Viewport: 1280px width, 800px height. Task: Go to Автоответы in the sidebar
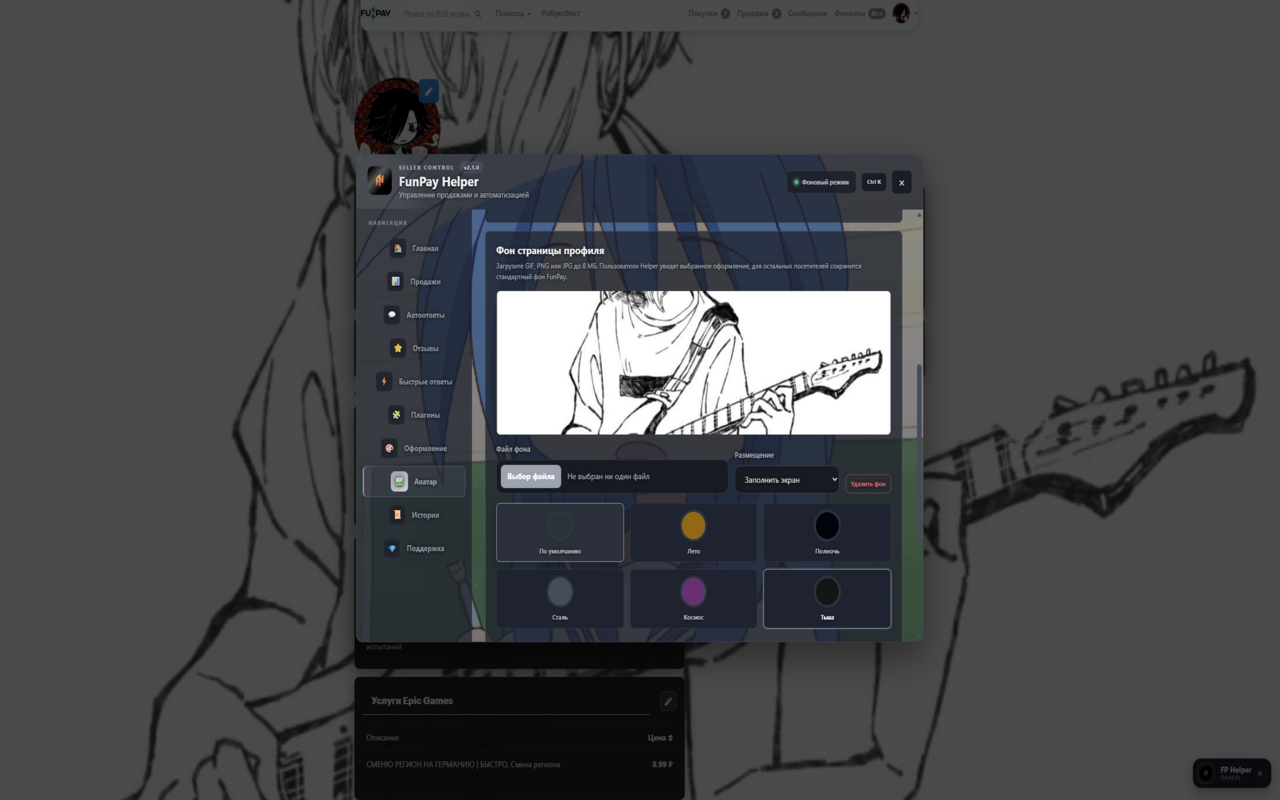414,315
